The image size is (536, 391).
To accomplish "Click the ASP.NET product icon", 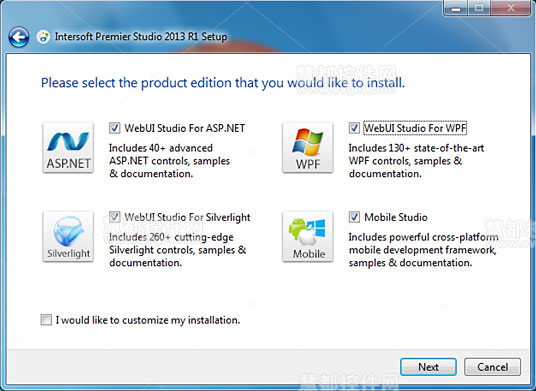I will (68, 148).
